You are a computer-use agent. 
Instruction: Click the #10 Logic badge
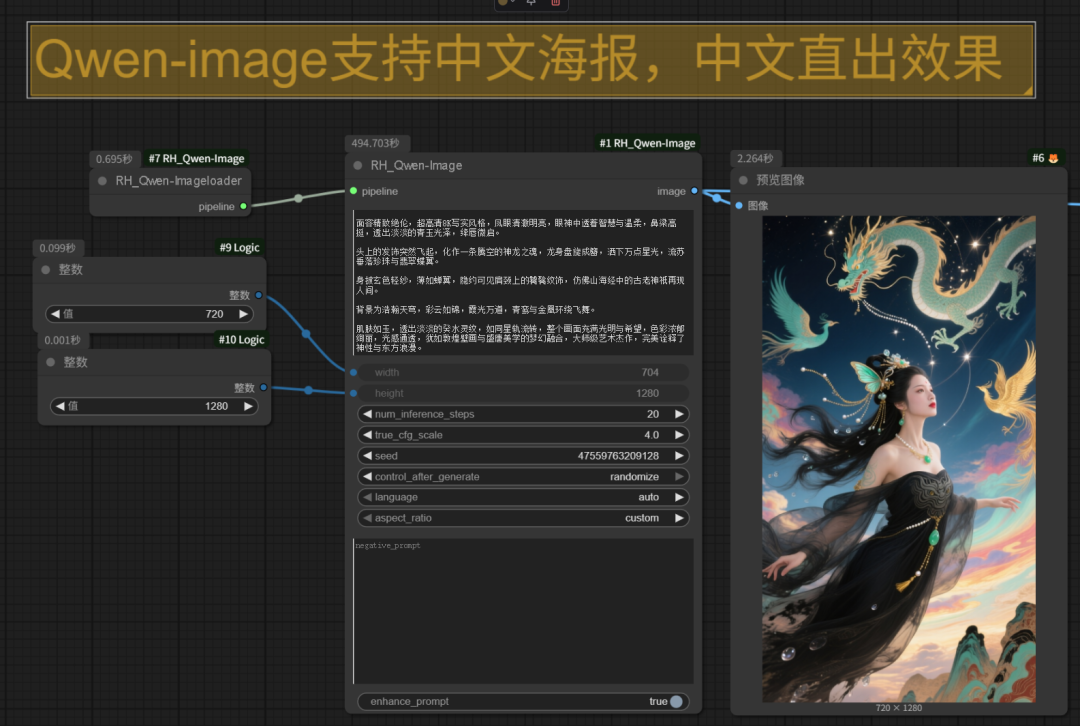pyautogui.click(x=241, y=340)
